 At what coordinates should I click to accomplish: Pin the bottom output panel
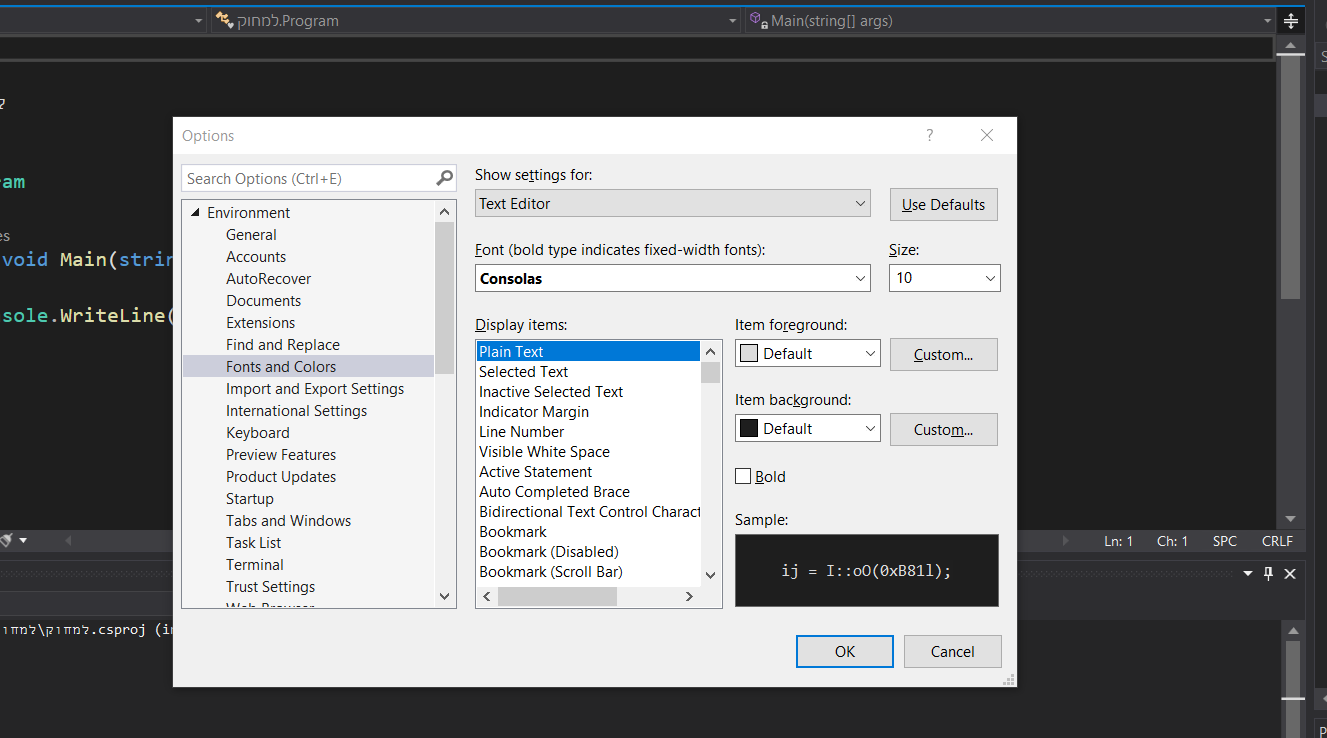pos(1268,573)
